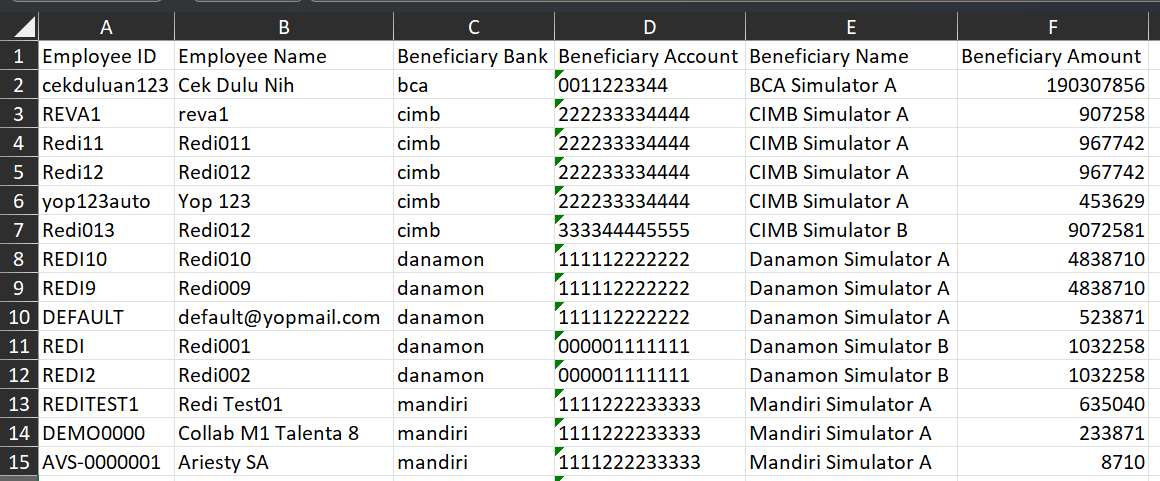Click the CIMB Simulator B cell

[x=851, y=230]
